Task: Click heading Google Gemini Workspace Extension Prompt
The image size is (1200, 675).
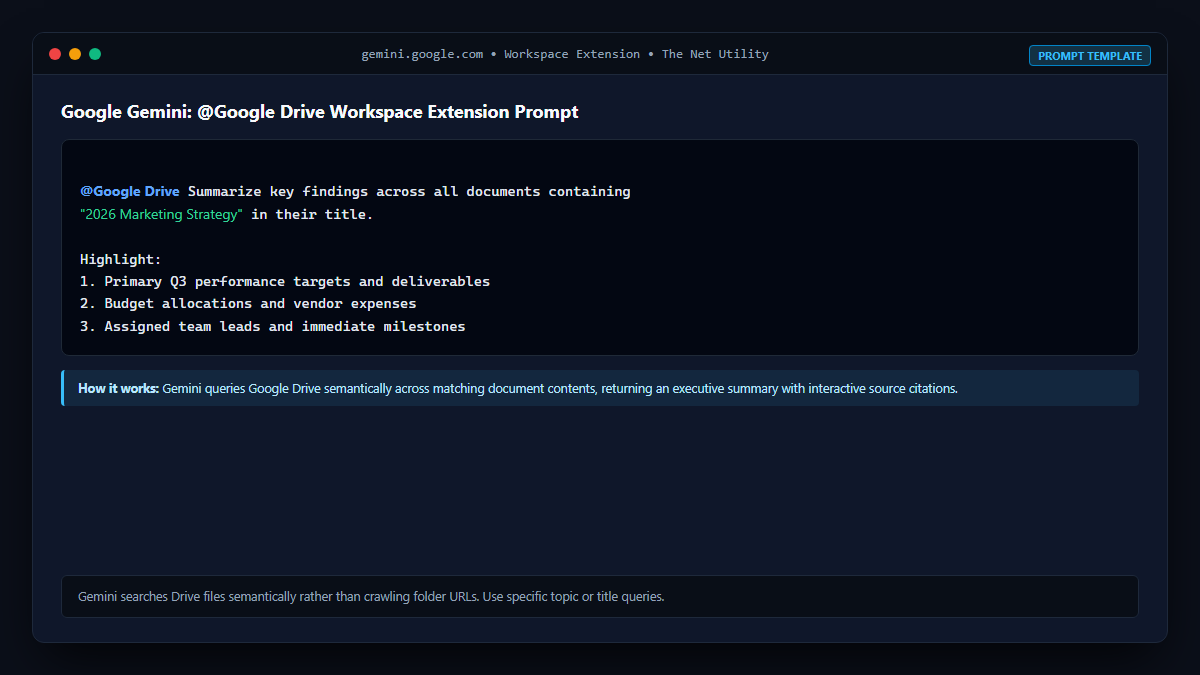Action: pos(320,112)
